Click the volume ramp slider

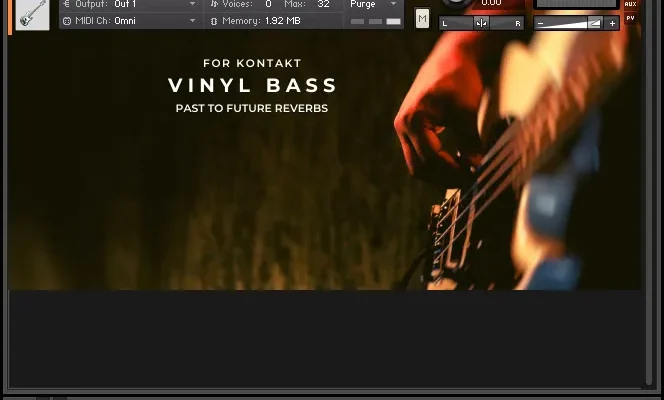(575, 23)
